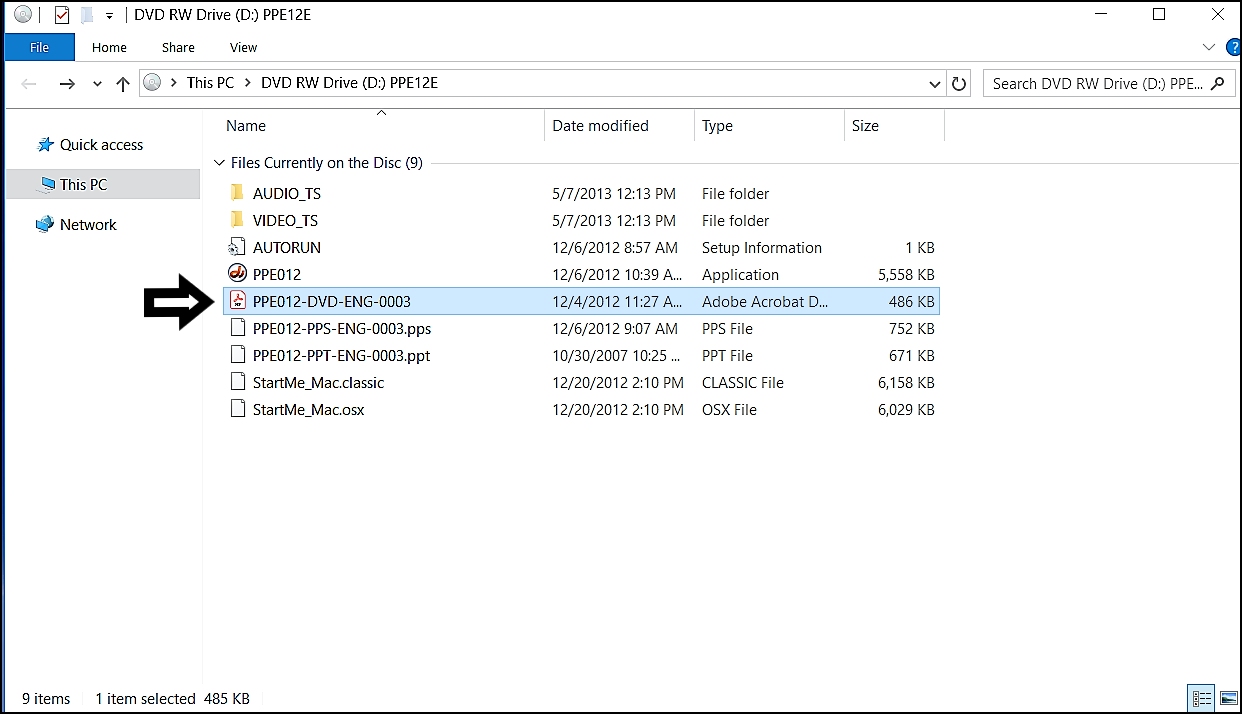
Task: Click the AUDIO_TS folder name
Action: [x=287, y=194]
